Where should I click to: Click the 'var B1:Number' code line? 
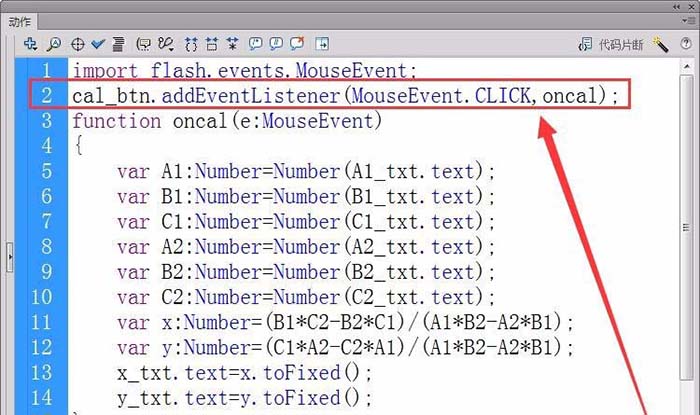coord(306,196)
